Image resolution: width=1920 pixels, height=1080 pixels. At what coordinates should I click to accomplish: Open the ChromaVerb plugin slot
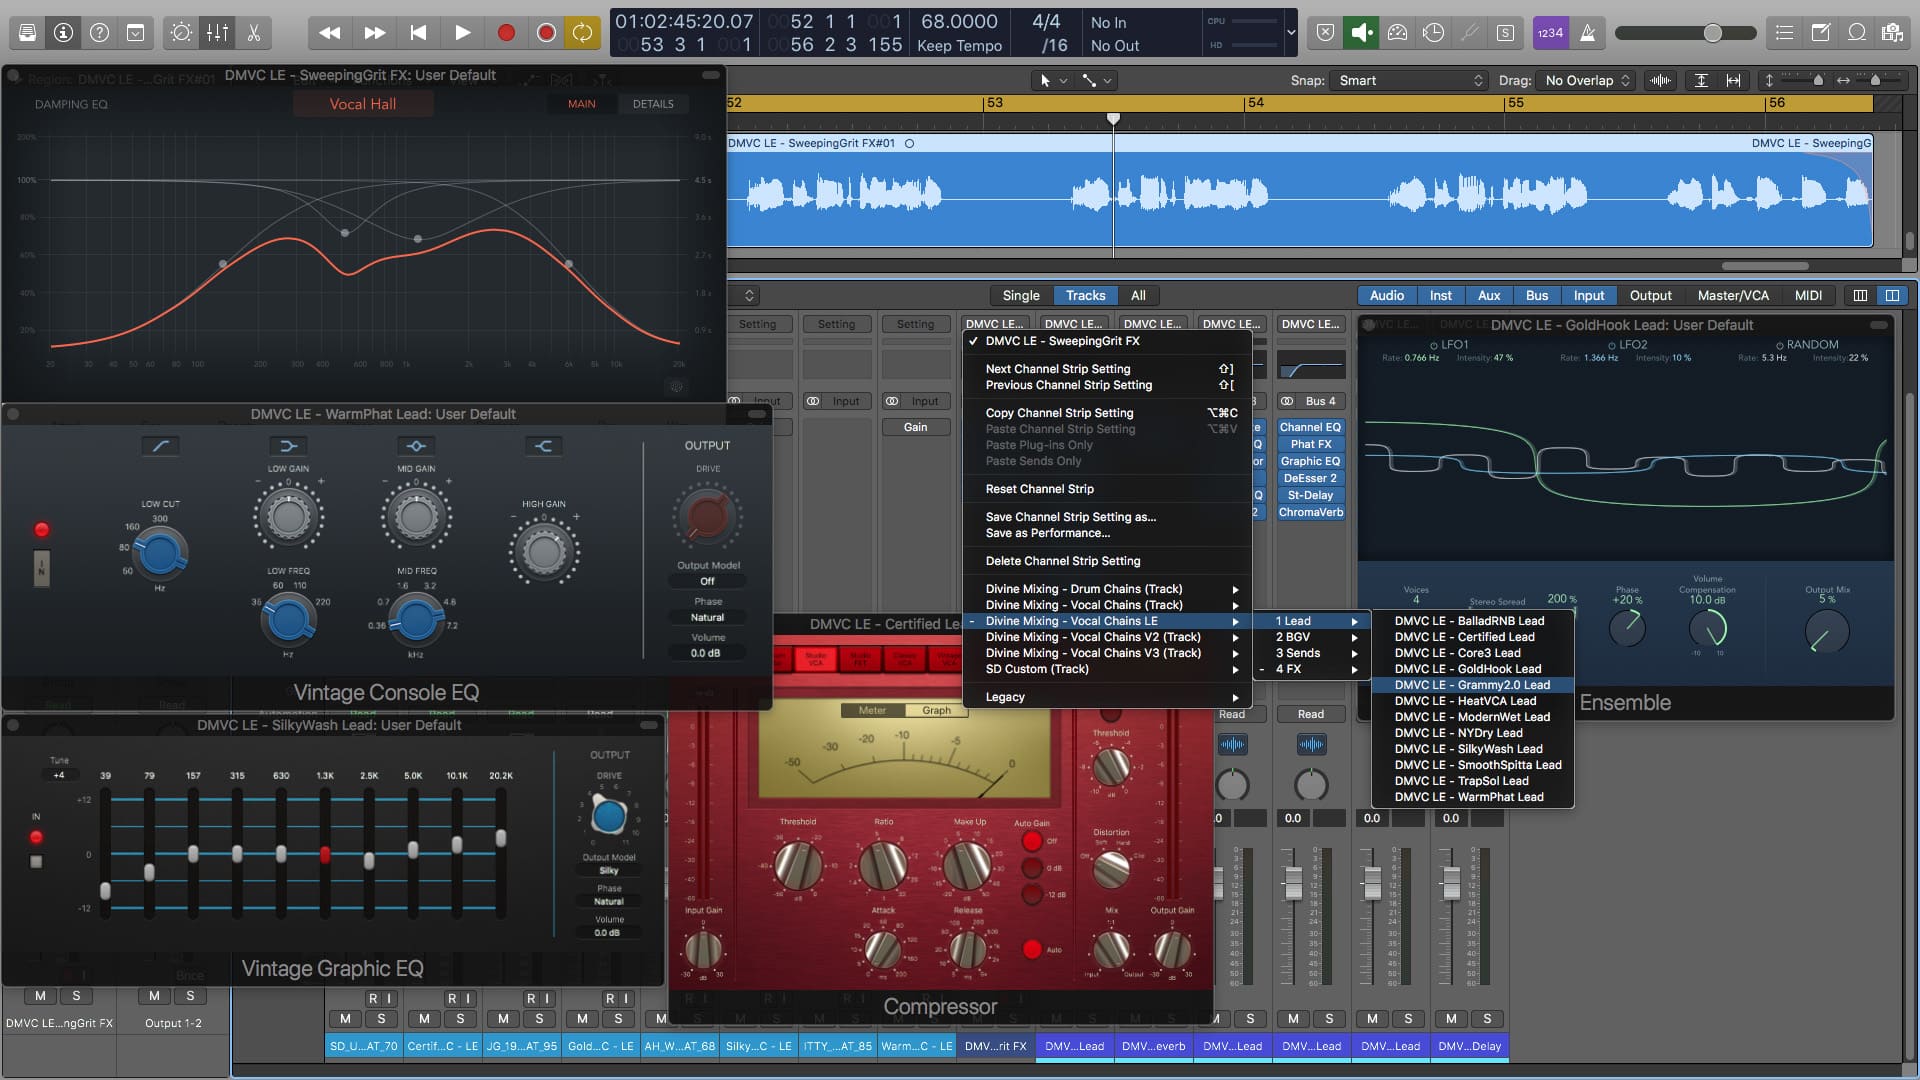click(x=1310, y=513)
